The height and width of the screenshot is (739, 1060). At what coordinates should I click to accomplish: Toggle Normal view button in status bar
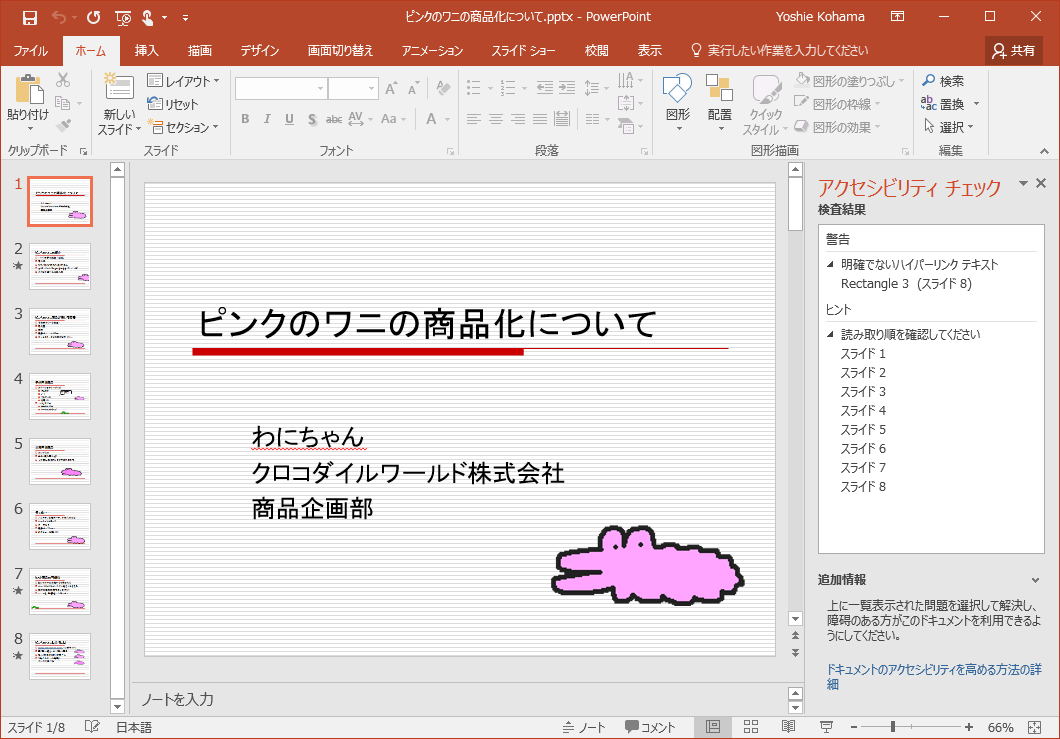713,727
